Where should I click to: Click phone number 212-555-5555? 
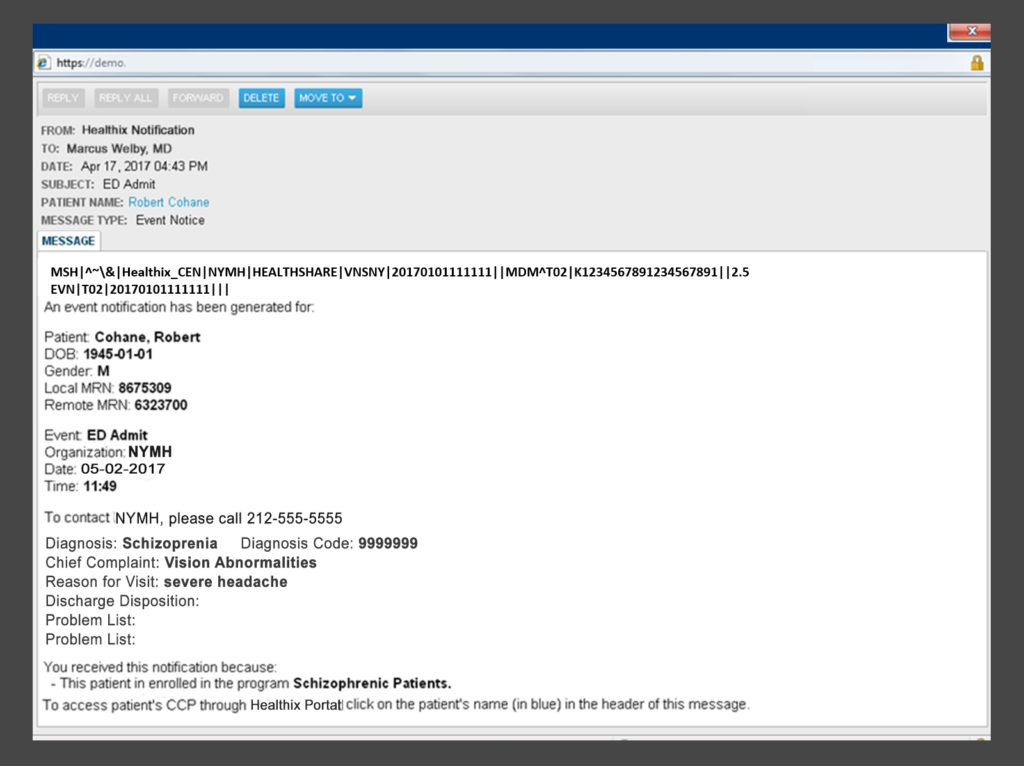(295, 519)
